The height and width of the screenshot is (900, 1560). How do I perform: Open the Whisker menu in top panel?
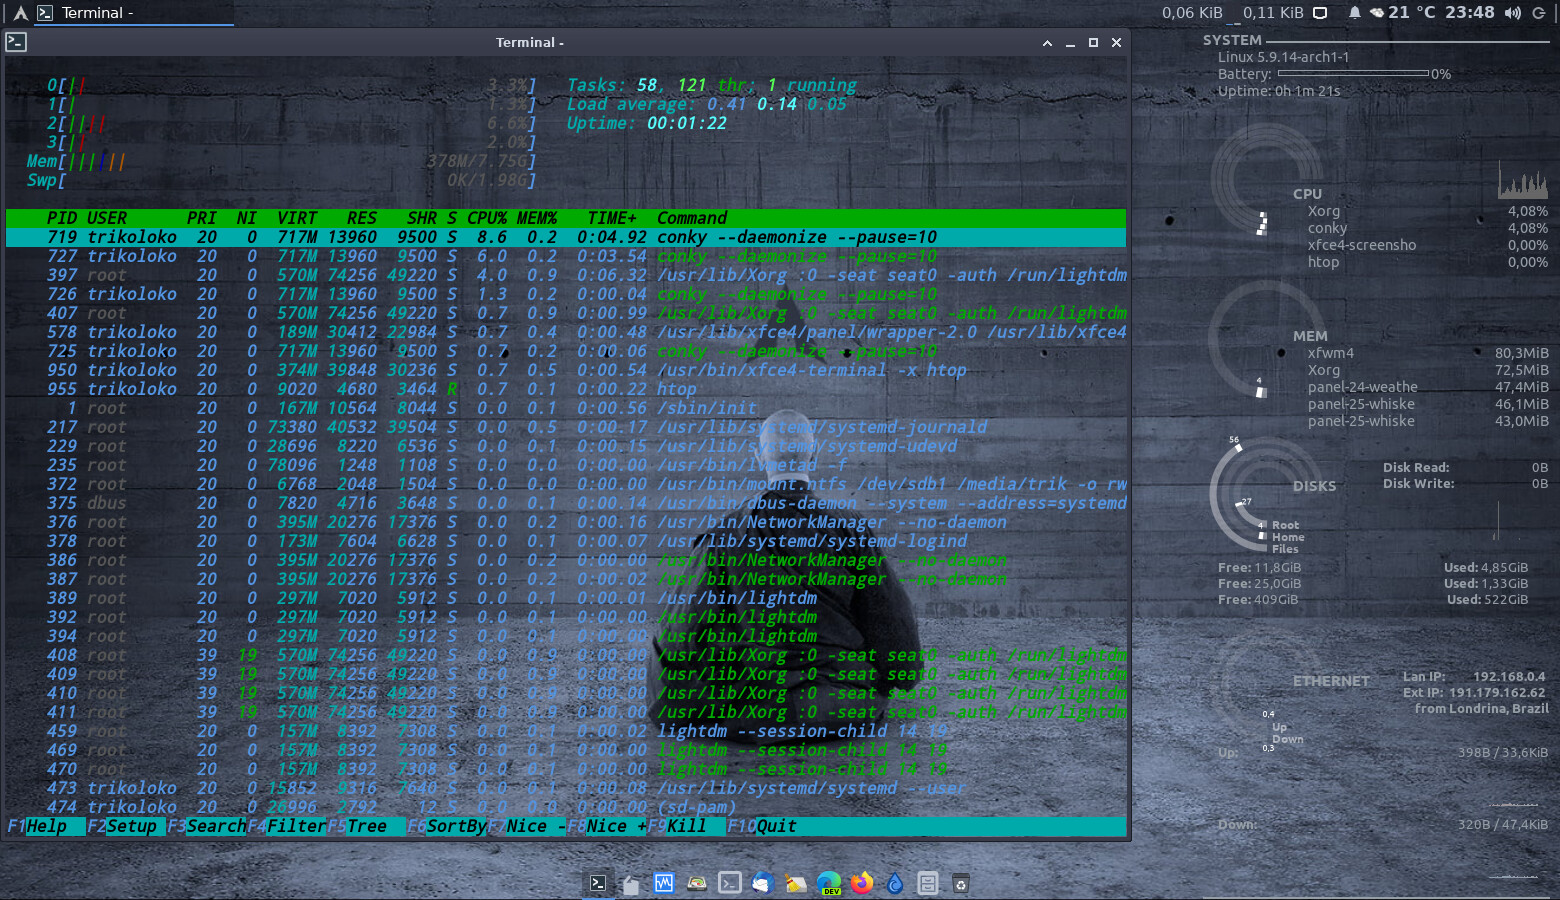[x=20, y=13]
